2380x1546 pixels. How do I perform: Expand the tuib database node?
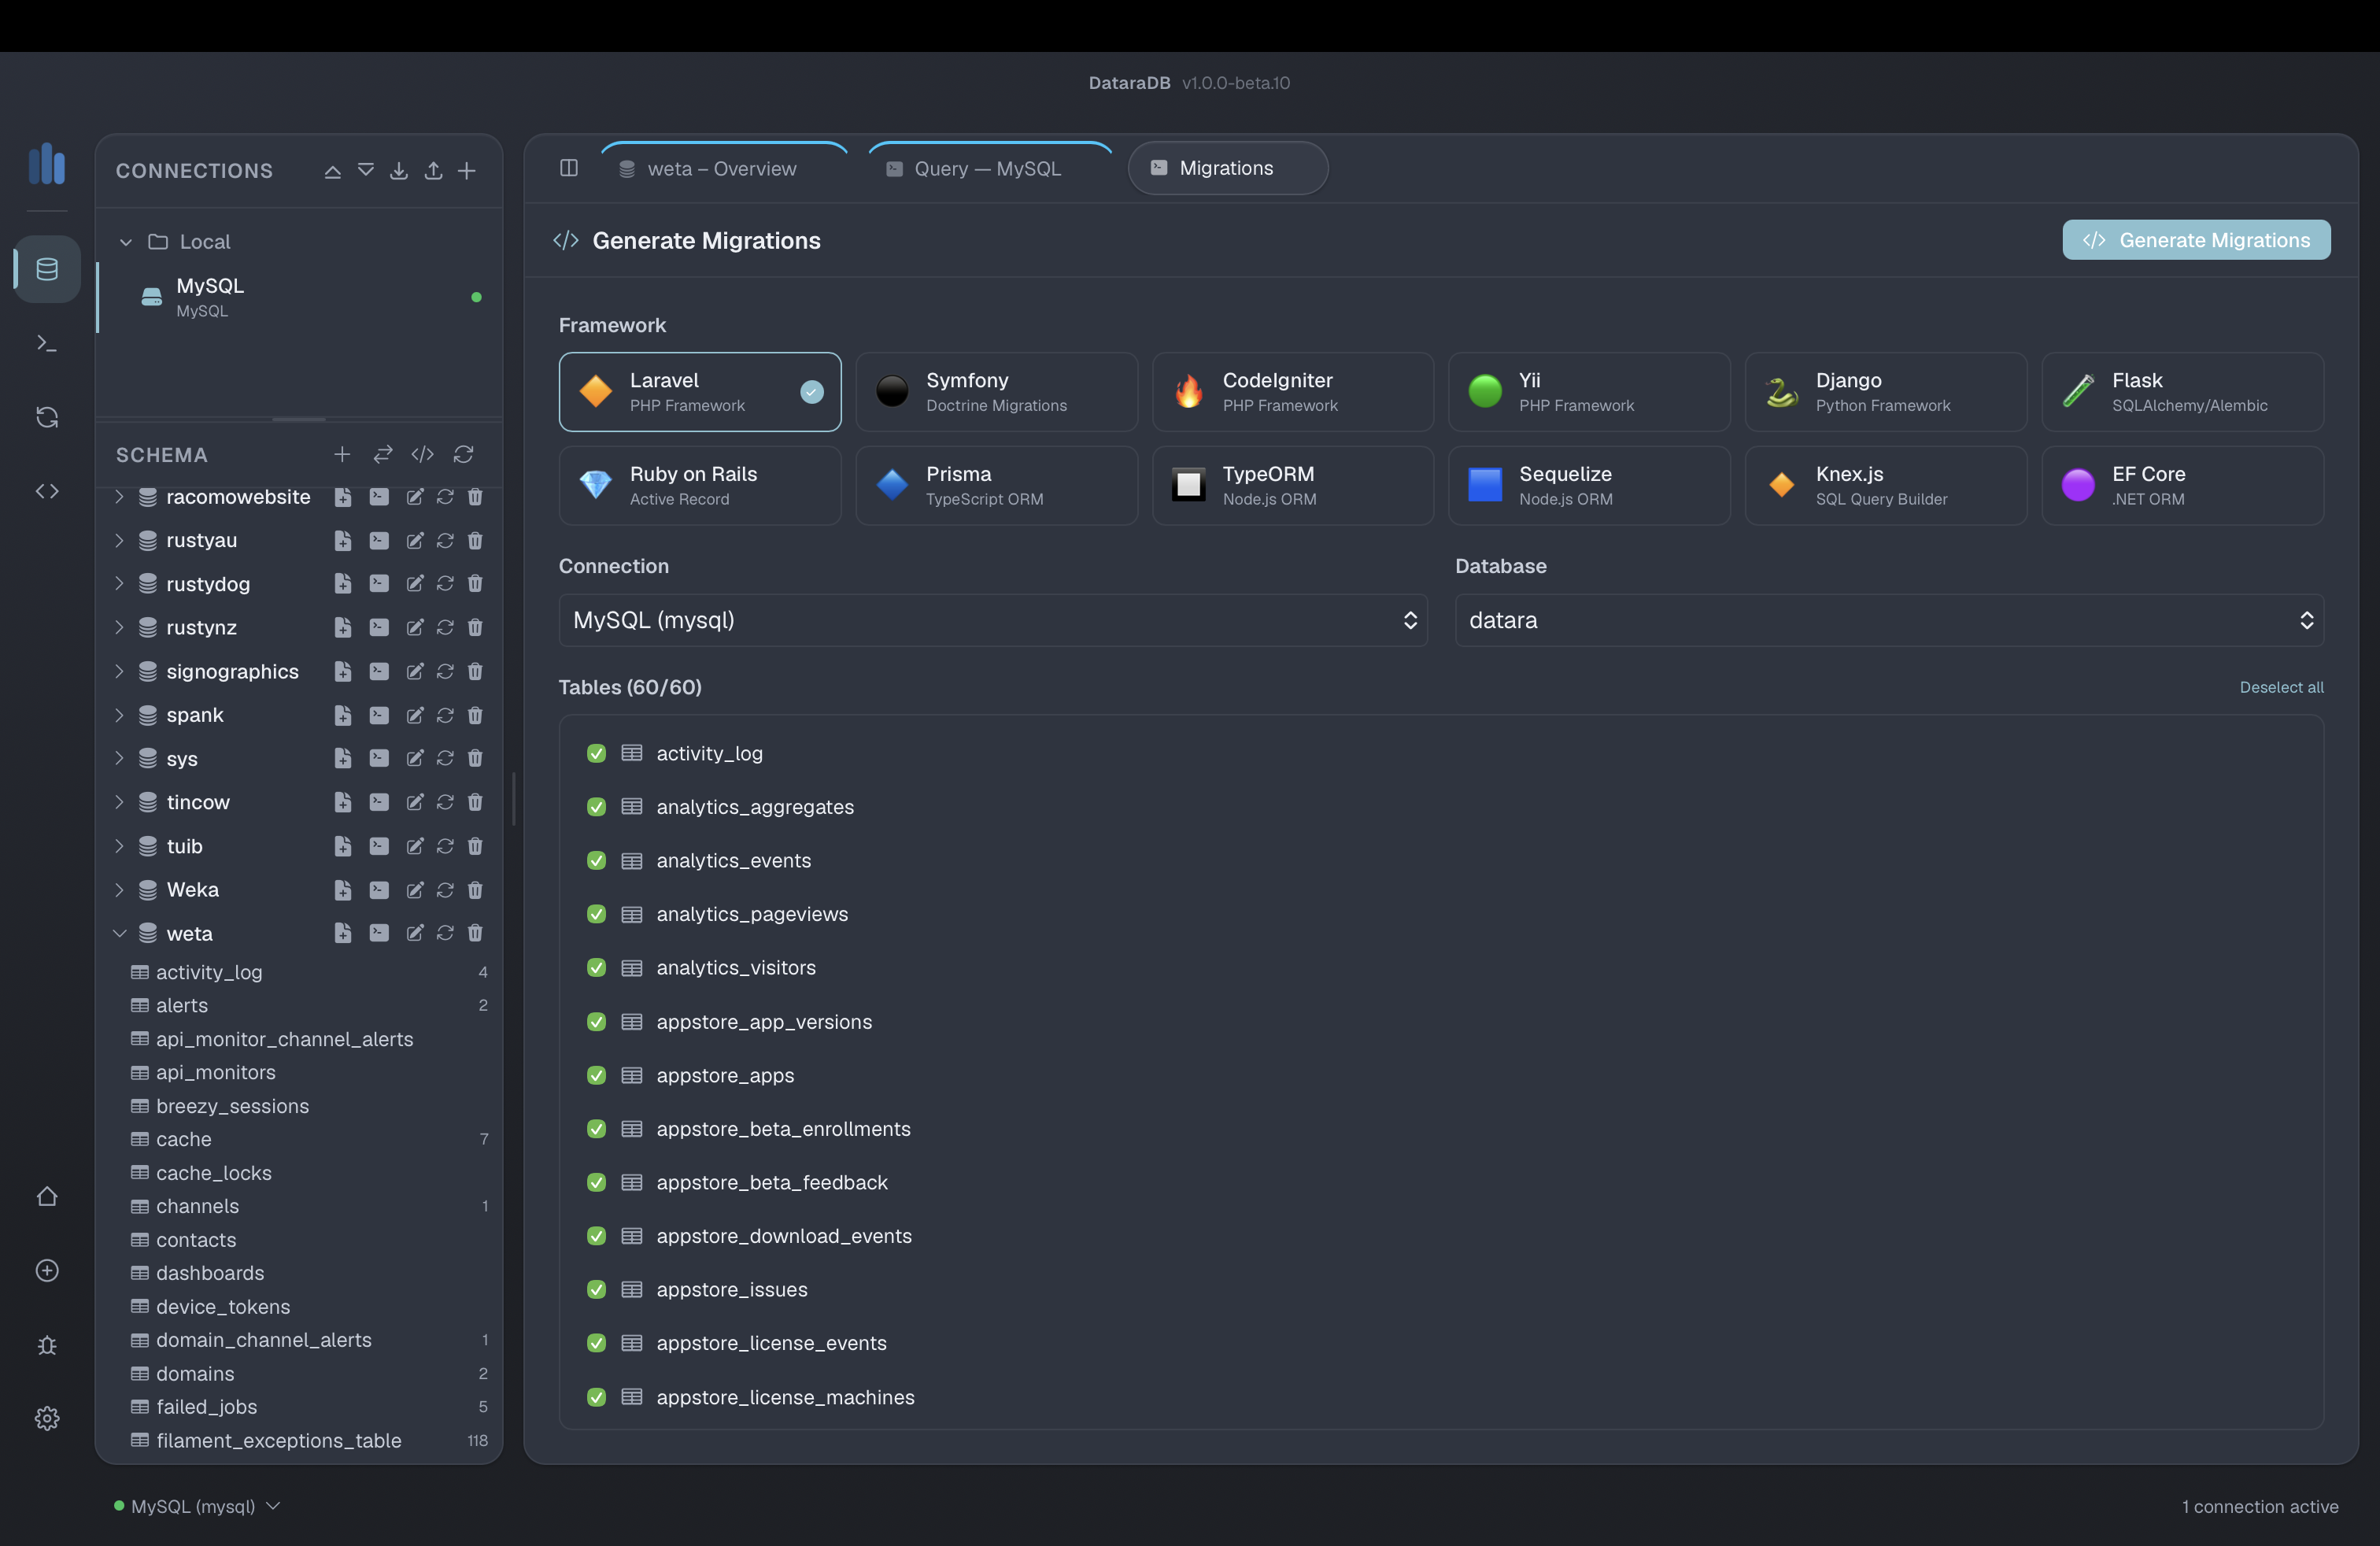[x=119, y=846]
